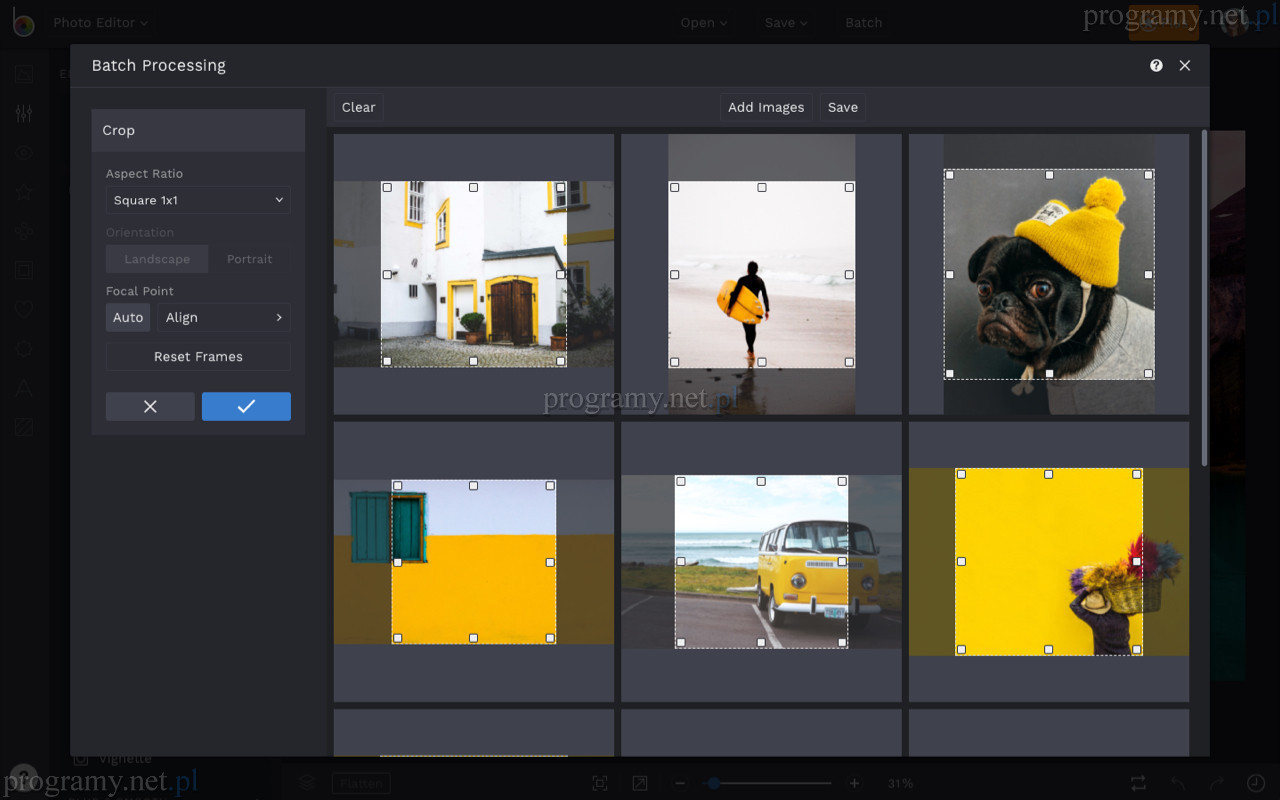Click the zoom in plus icon
This screenshot has width=1280, height=800.
tap(854, 783)
